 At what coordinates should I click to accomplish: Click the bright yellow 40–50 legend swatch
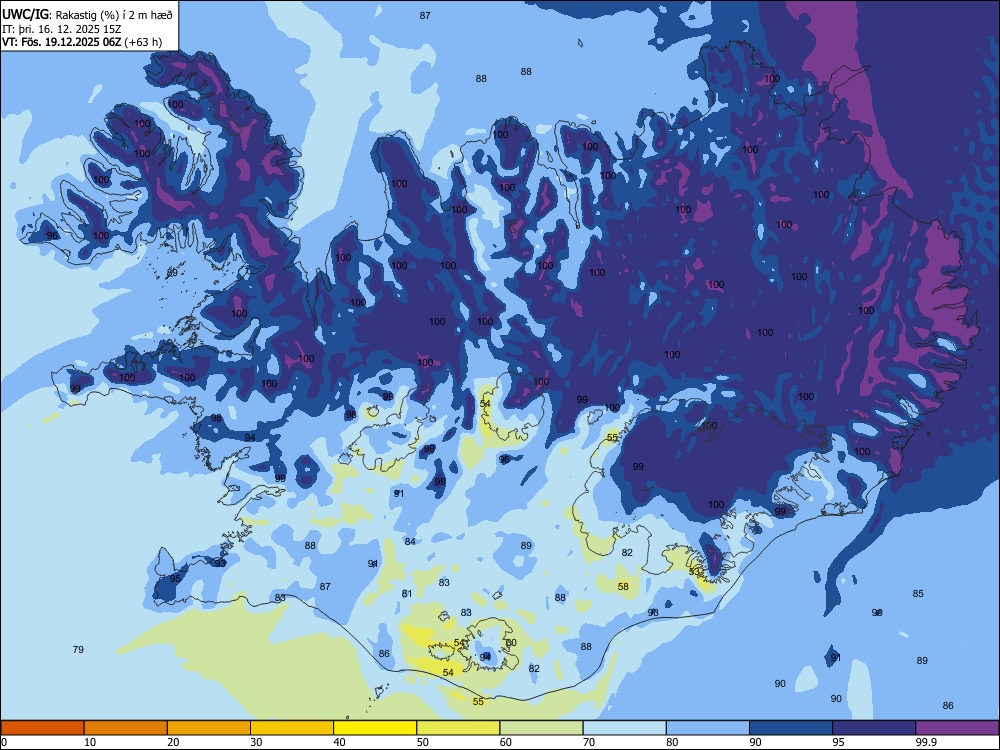pos(375,728)
